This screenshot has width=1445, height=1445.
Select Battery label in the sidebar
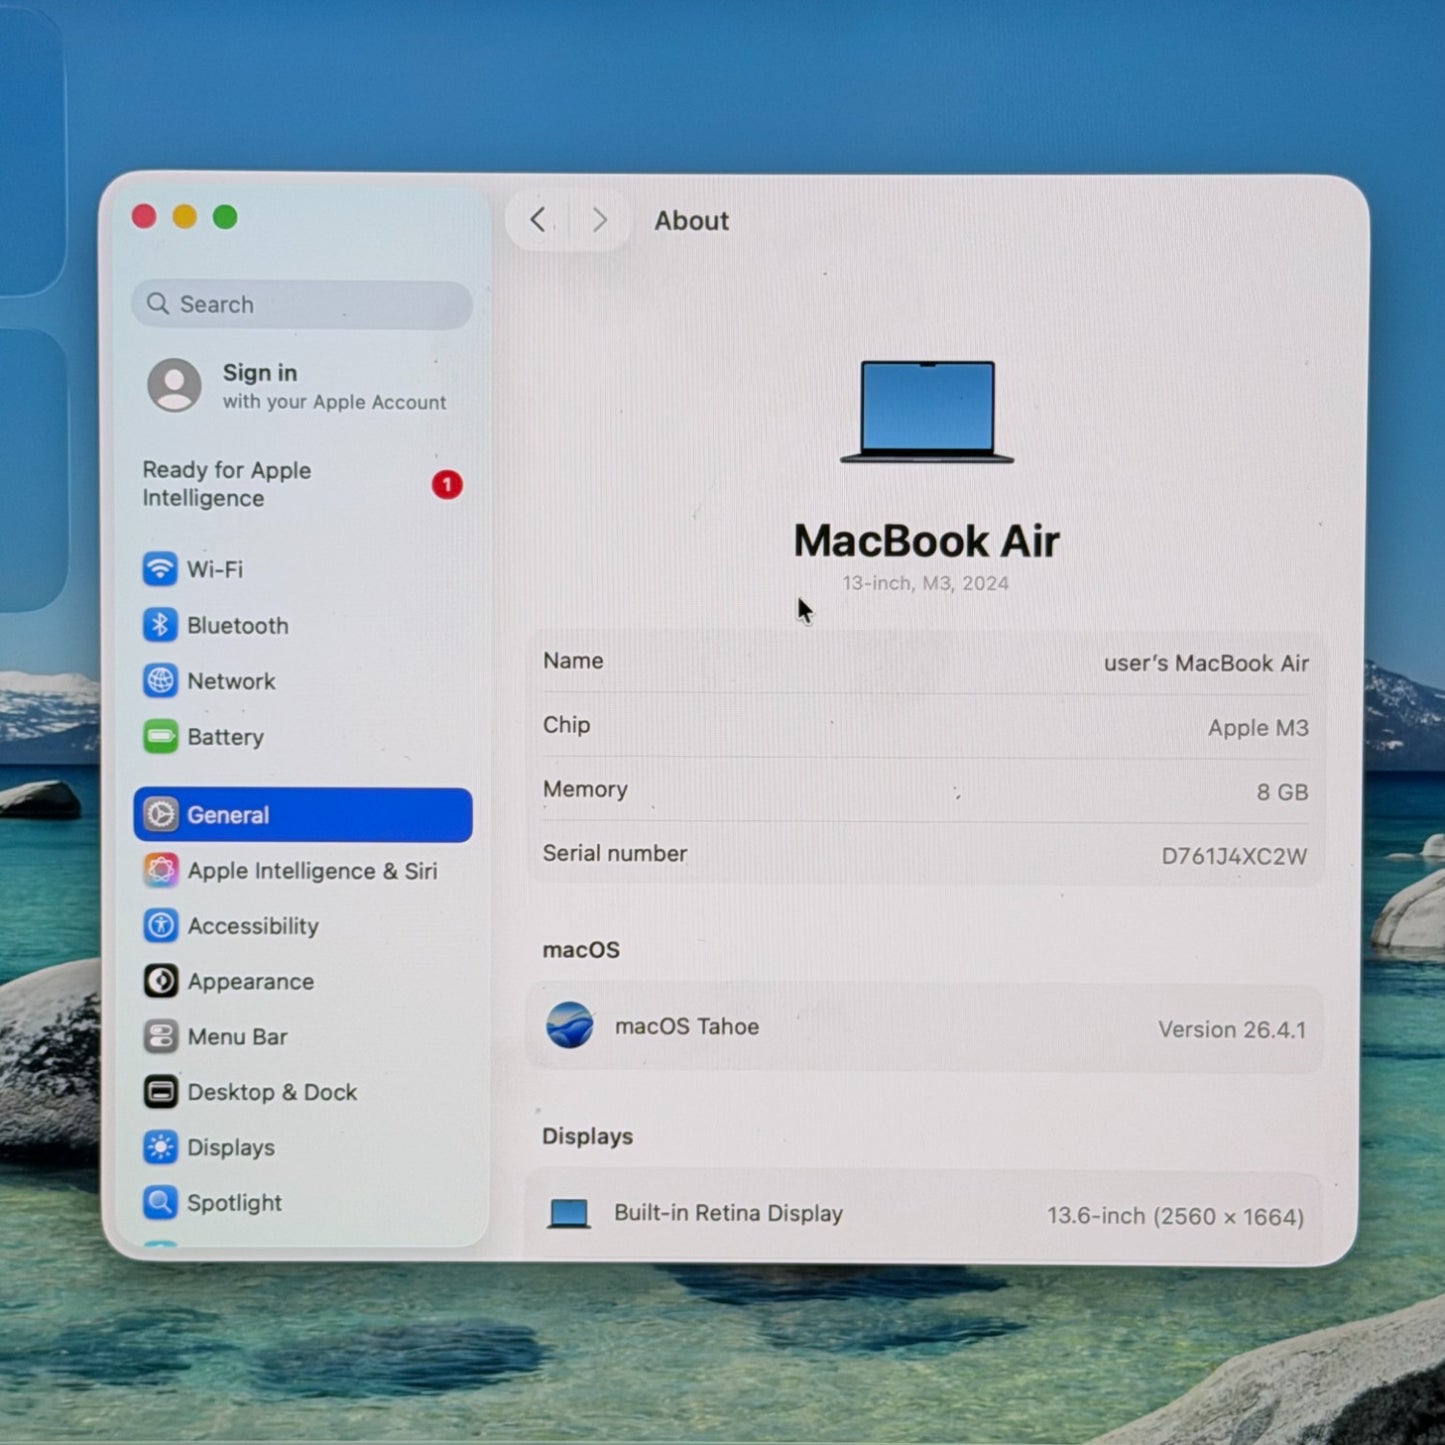[x=226, y=738]
